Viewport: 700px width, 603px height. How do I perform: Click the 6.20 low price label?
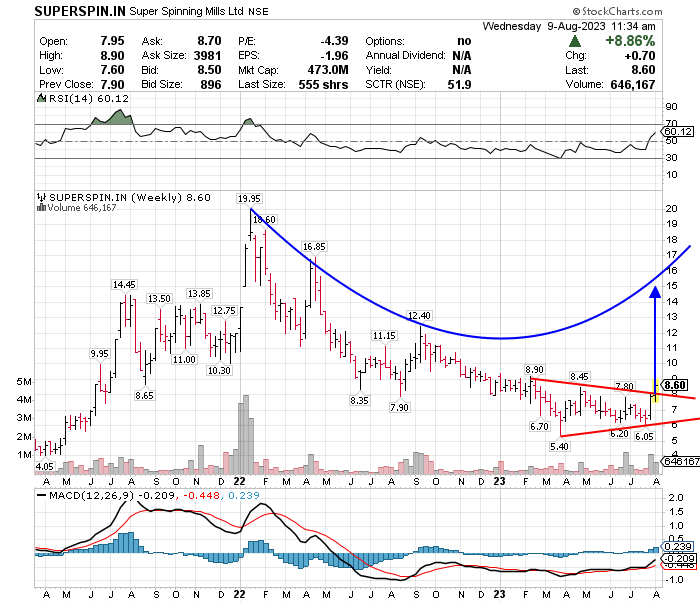(619, 434)
